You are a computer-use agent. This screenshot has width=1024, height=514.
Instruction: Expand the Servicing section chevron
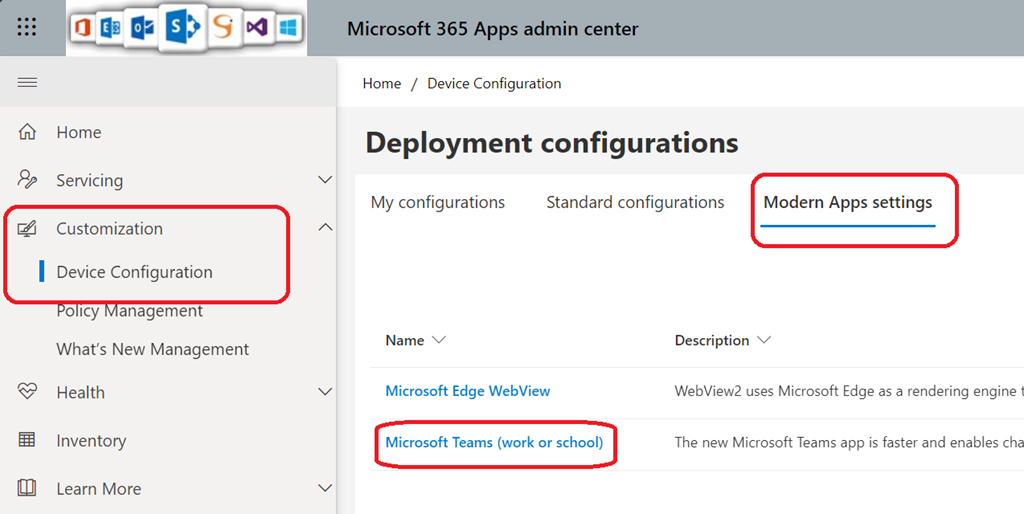324,180
